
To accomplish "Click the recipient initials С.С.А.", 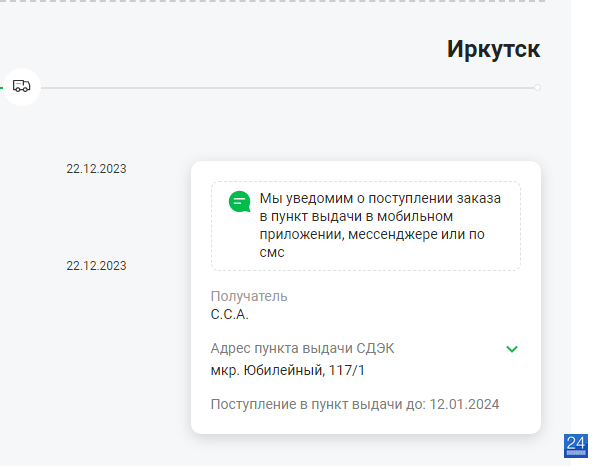I will (230, 314).
